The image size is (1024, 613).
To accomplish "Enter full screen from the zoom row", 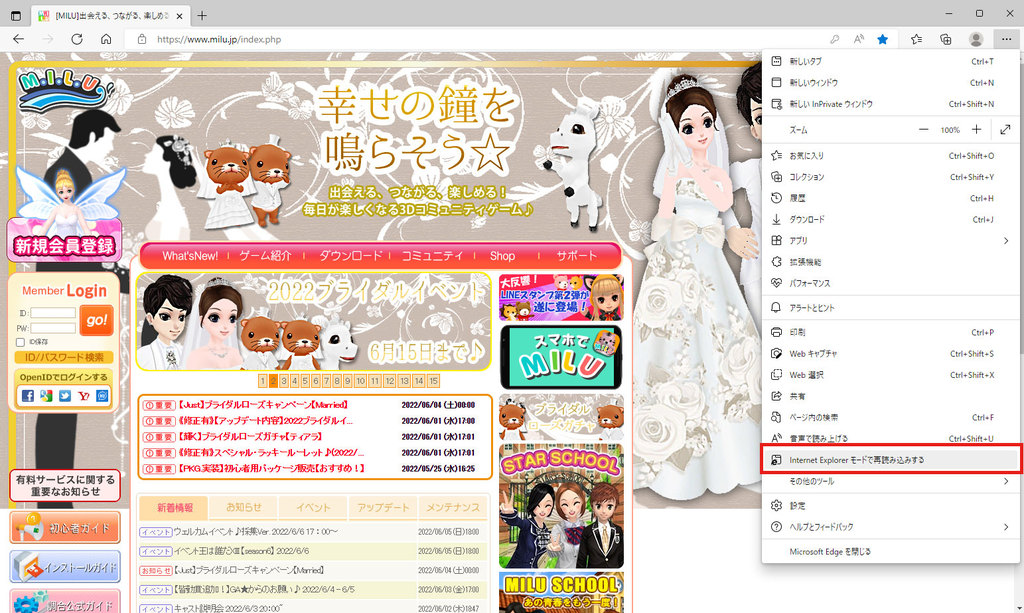I will [1005, 130].
